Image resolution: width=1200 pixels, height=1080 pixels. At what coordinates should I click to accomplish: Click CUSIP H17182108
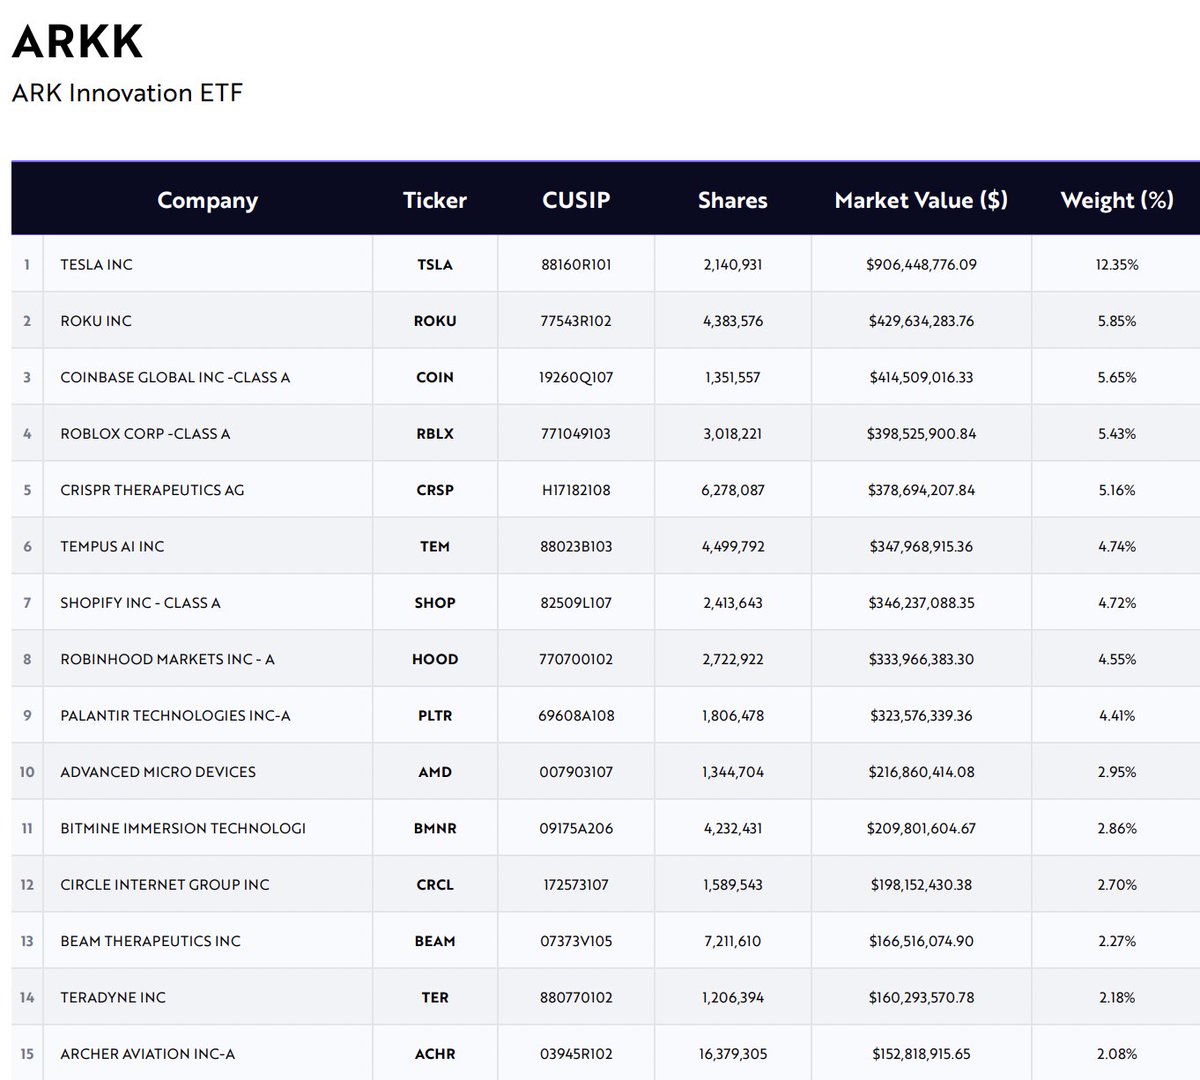pyautogui.click(x=576, y=490)
